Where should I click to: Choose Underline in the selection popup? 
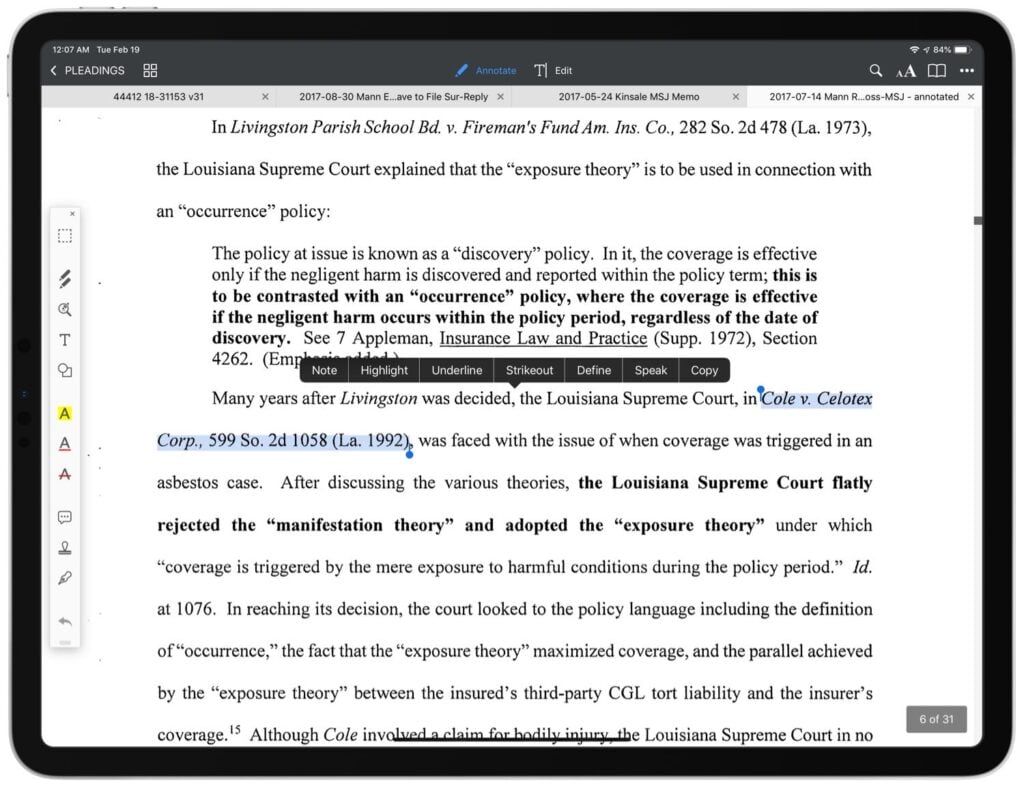coord(457,370)
